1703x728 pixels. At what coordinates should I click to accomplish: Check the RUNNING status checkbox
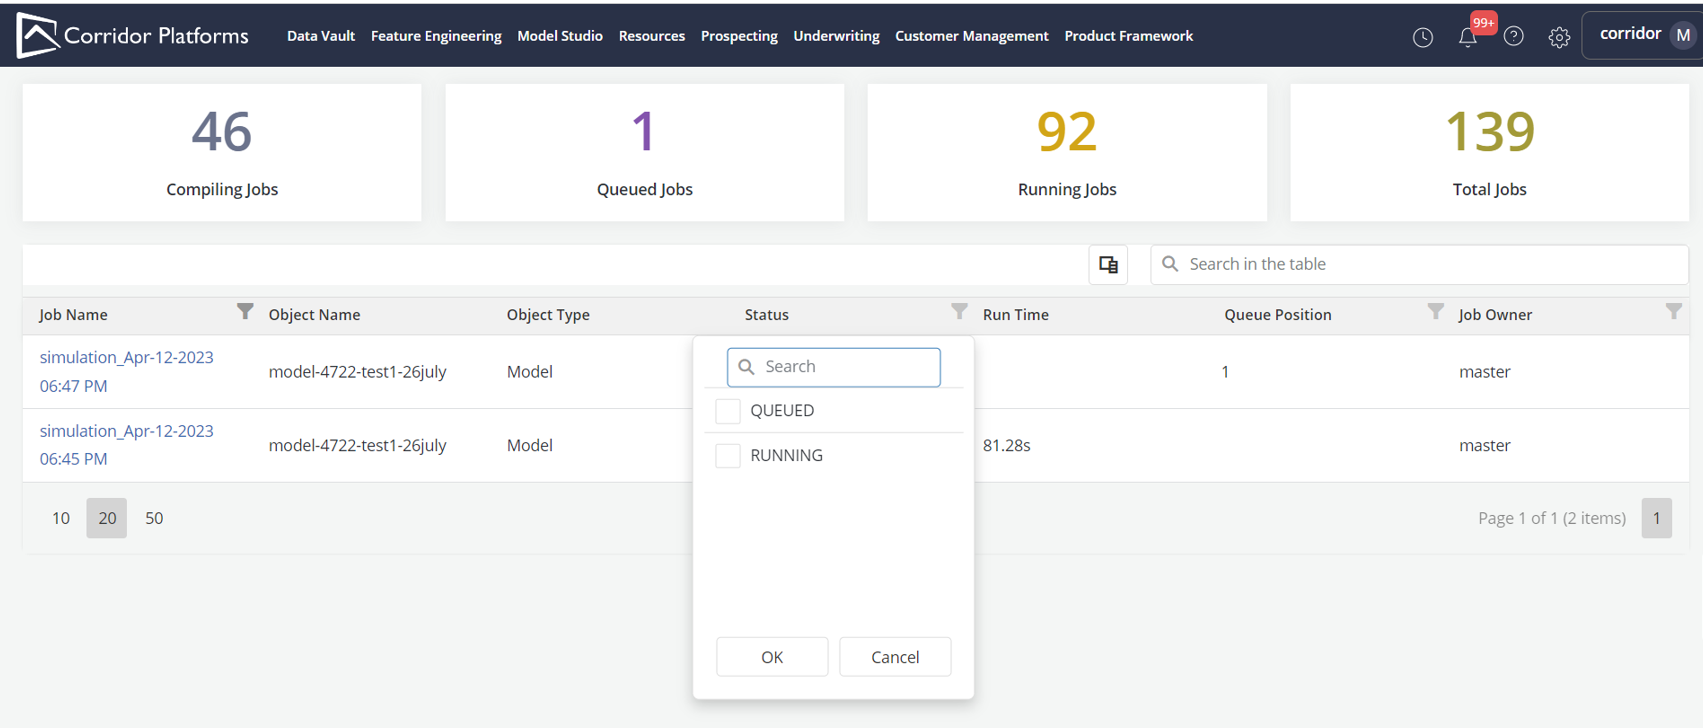728,456
